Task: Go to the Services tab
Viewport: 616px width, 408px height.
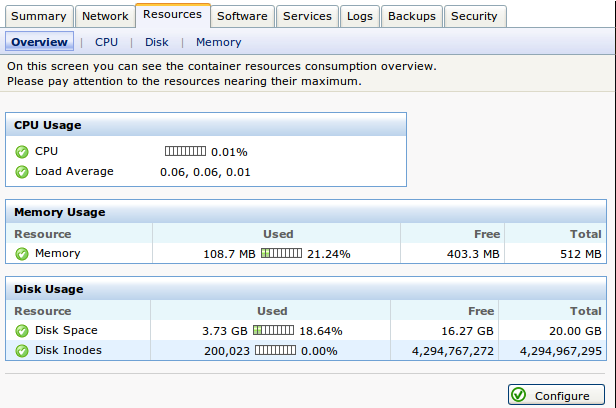Action: tap(307, 16)
